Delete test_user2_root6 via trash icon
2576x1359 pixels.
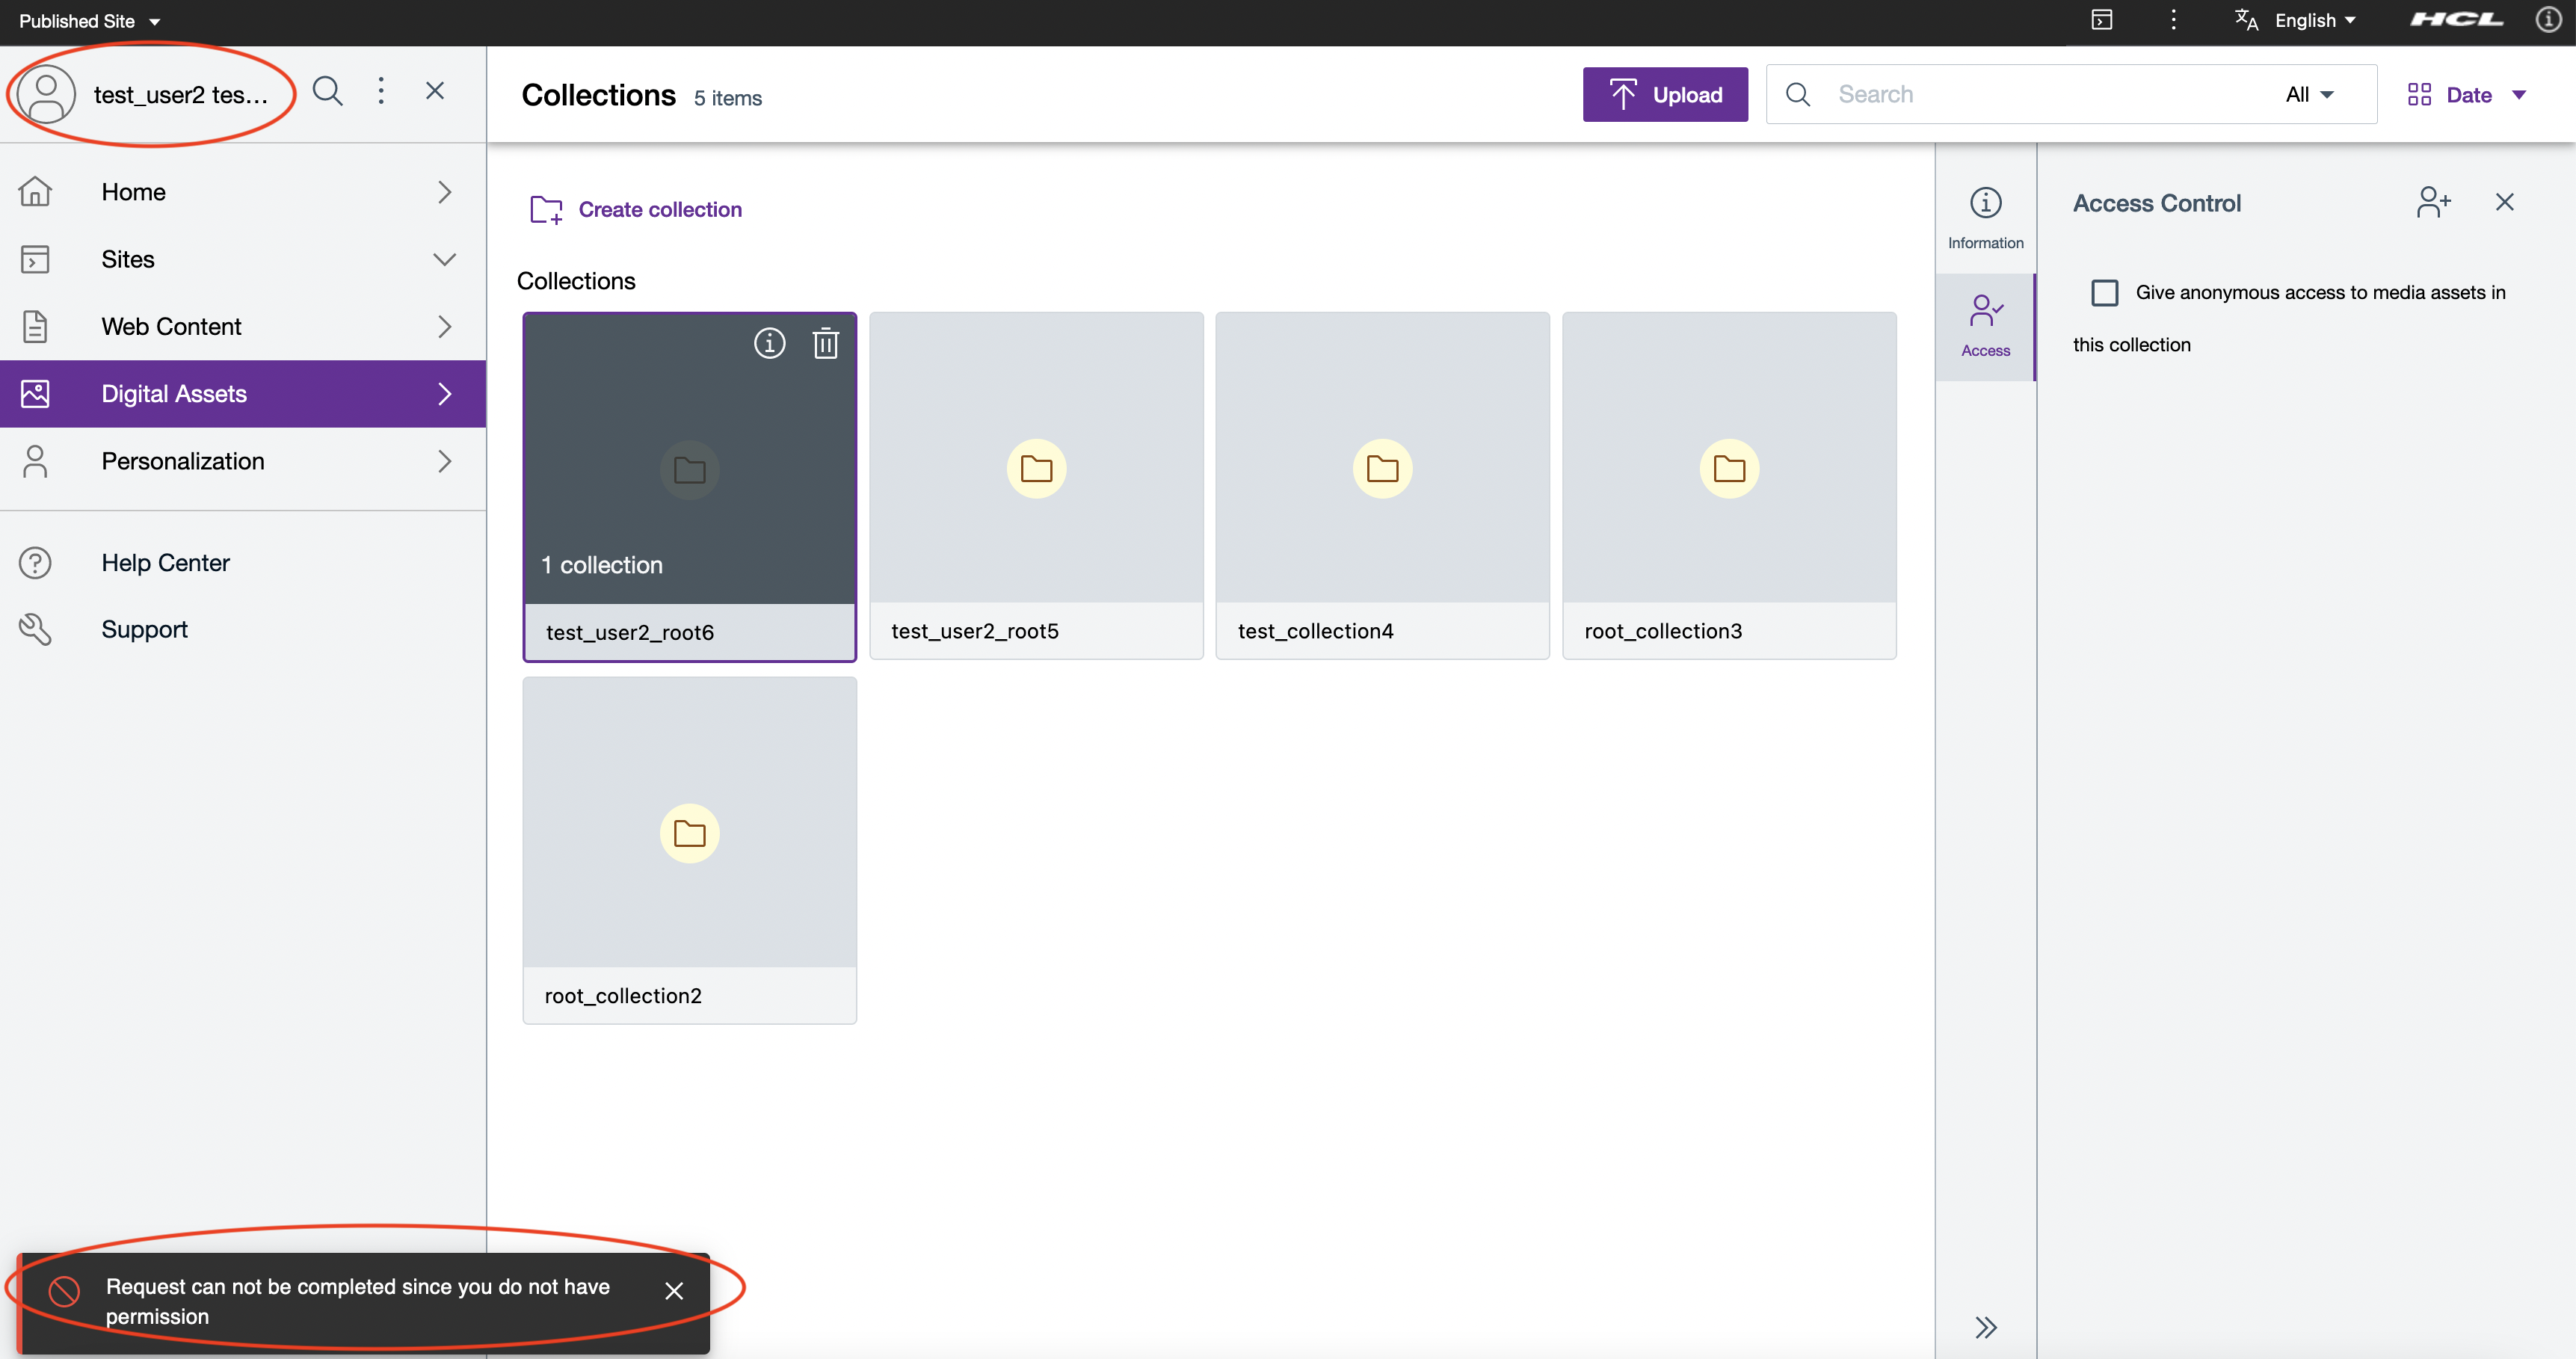(x=825, y=344)
